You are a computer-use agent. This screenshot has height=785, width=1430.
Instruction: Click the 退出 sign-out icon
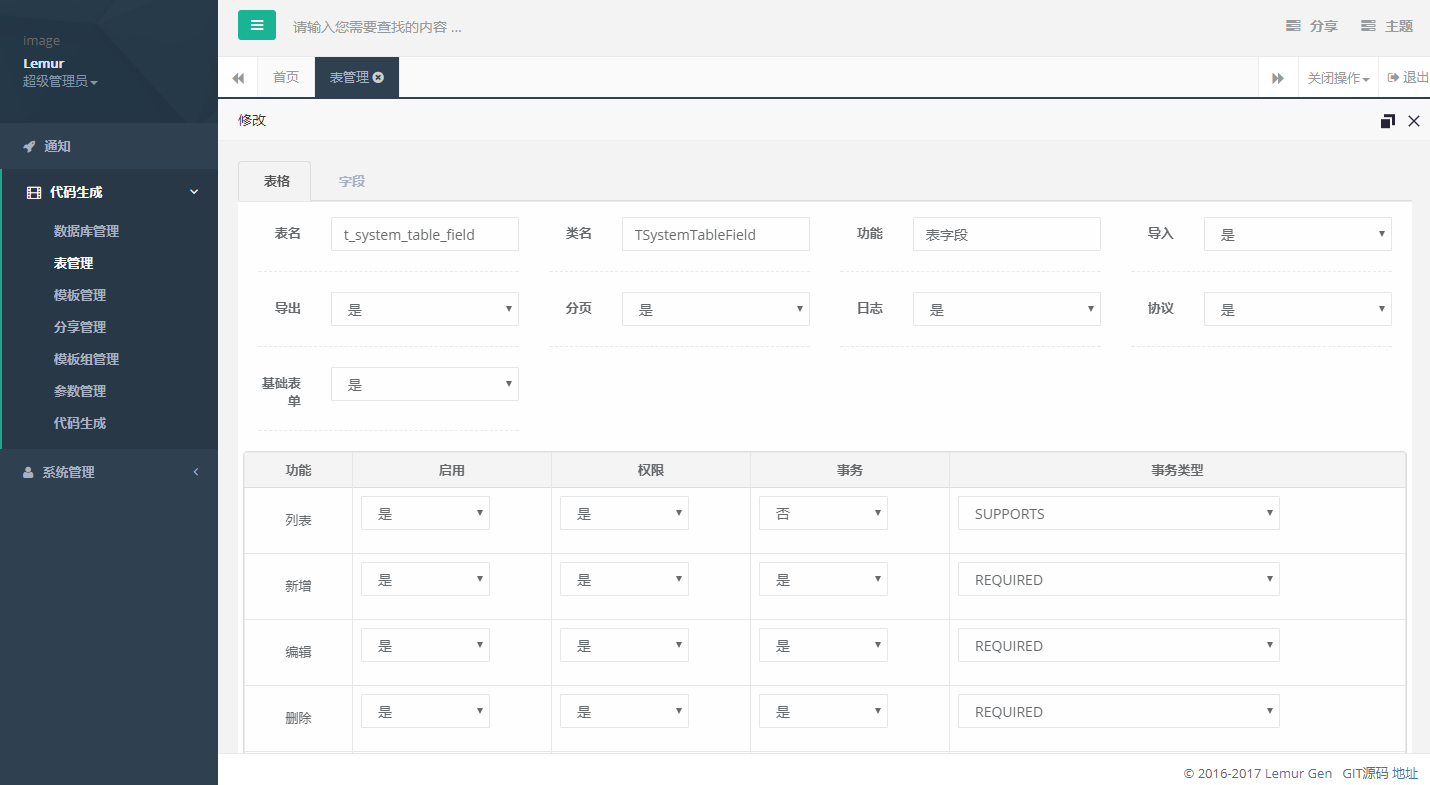click(1392, 77)
